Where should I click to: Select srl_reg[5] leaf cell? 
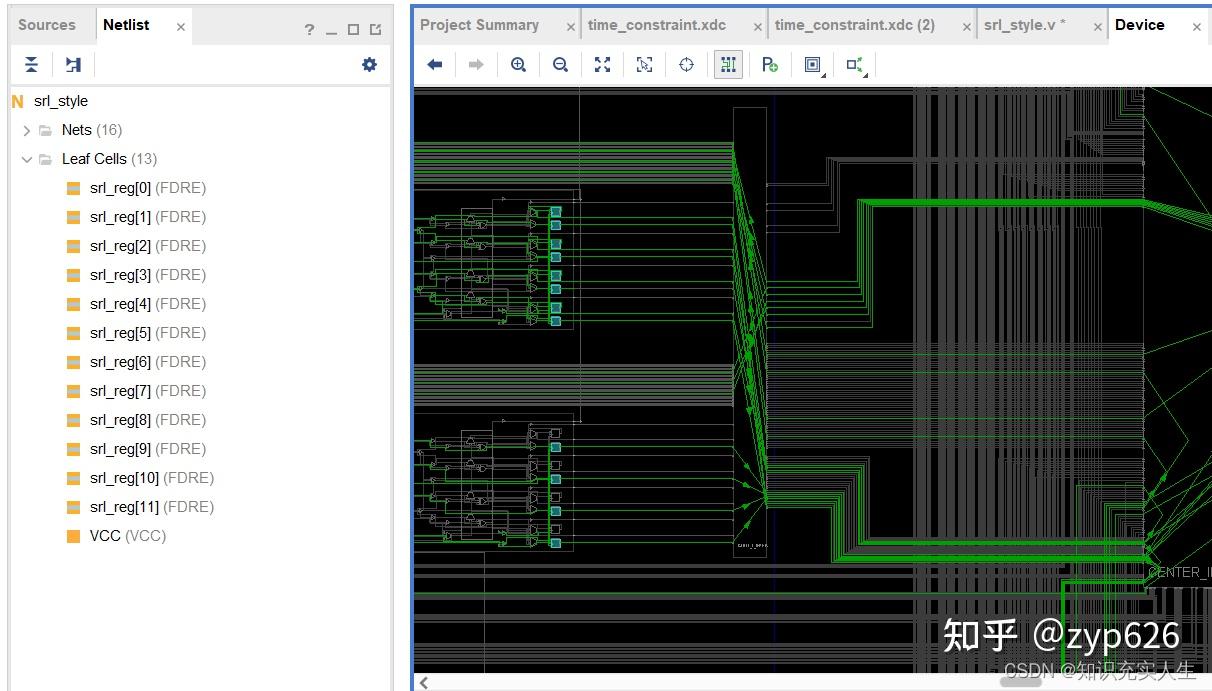pyautogui.click(x=120, y=333)
